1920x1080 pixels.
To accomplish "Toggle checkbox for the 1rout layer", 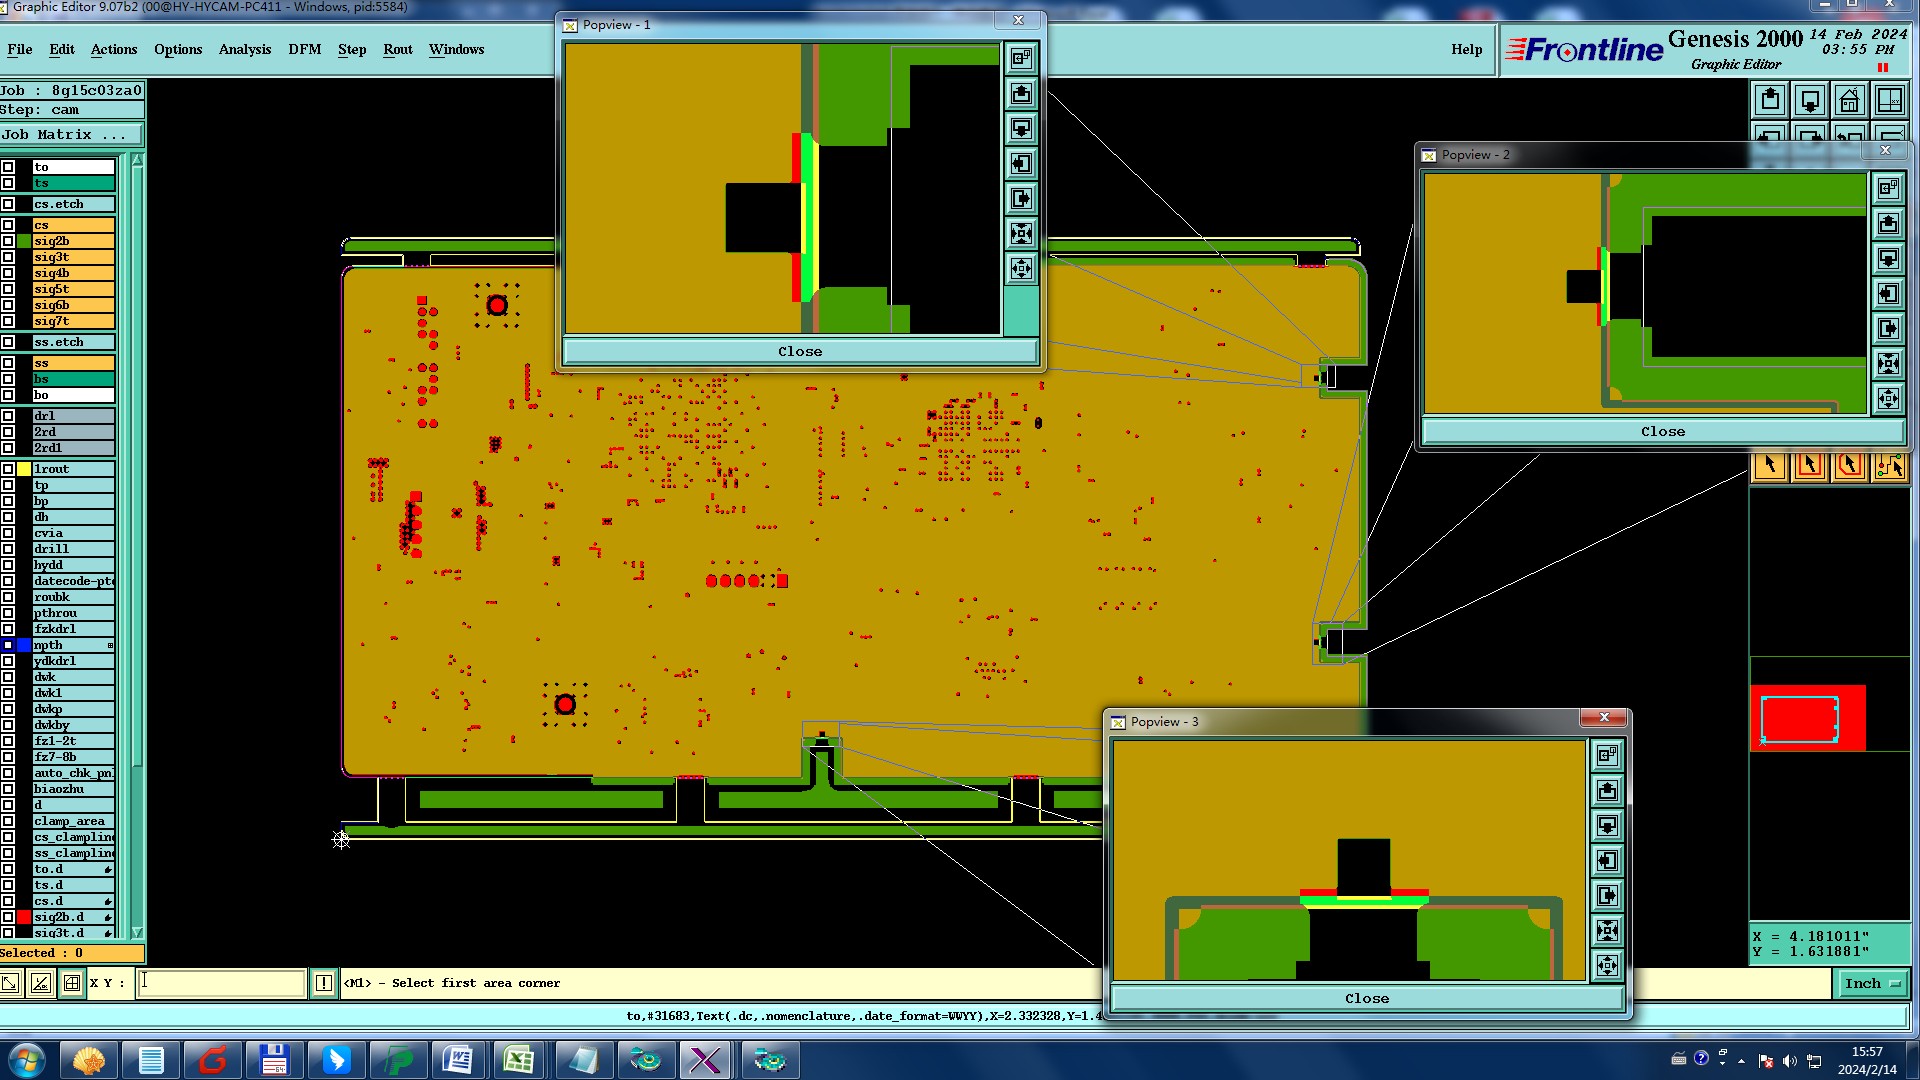I will (8, 469).
